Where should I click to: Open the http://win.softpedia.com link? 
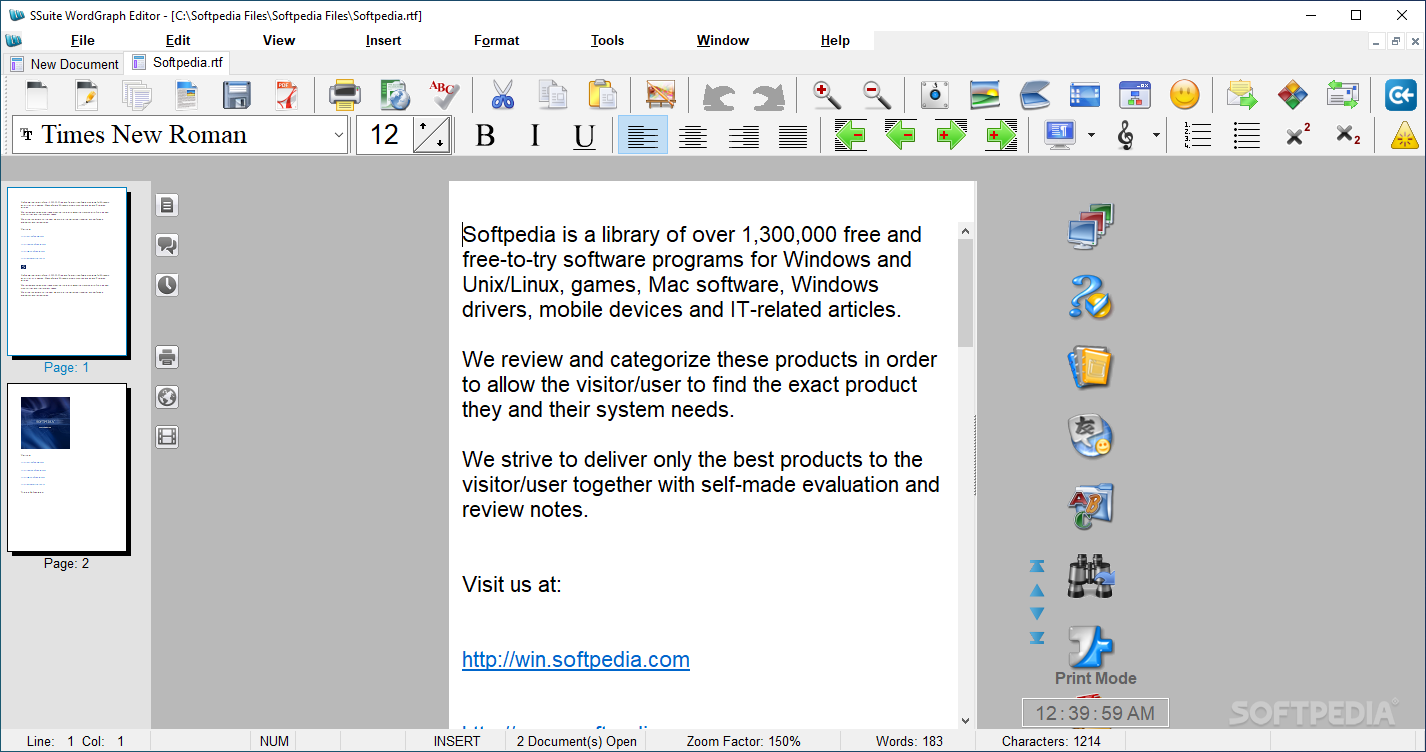(x=576, y=659)
